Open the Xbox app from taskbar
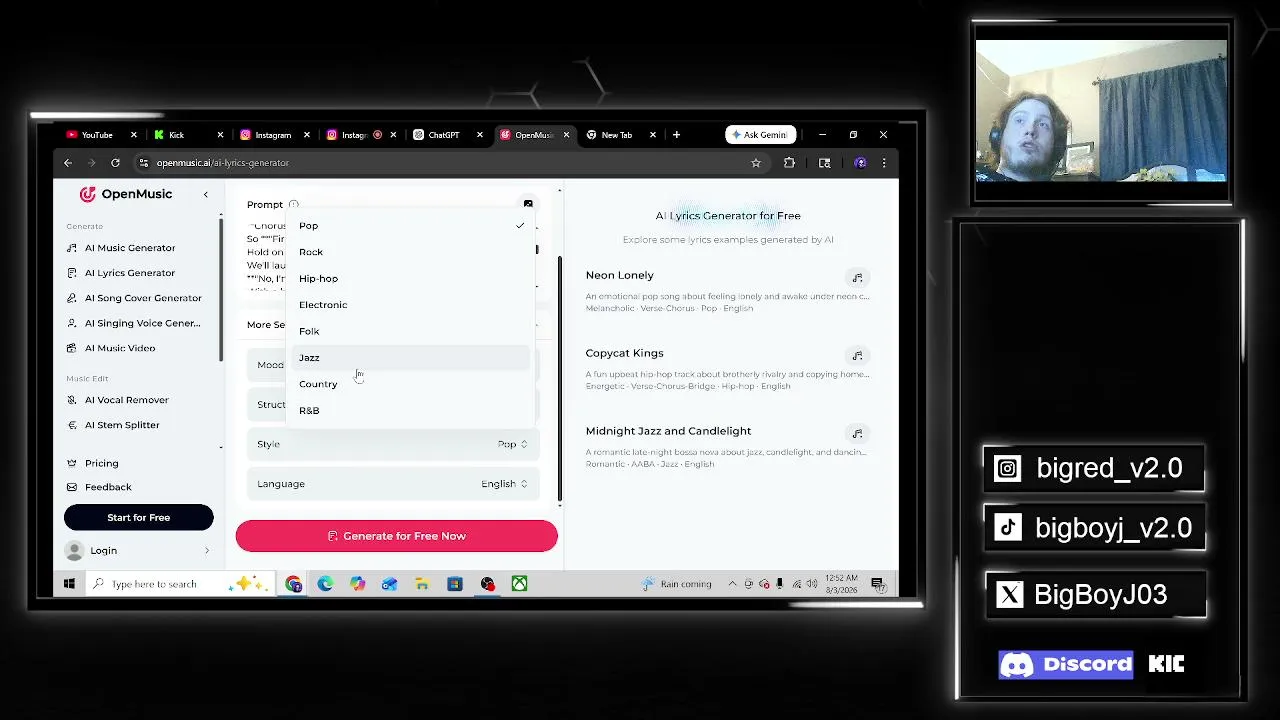 tap(520, 584)
